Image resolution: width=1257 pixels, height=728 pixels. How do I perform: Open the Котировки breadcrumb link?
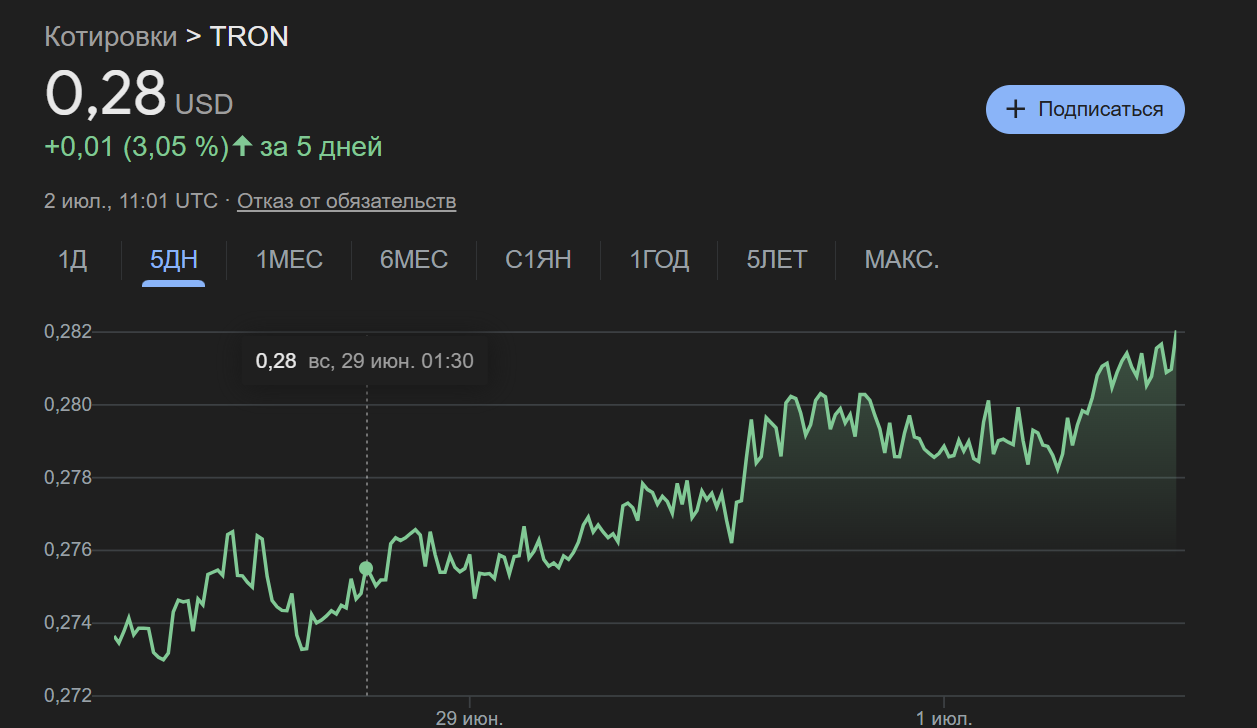[x=110, y=37]
